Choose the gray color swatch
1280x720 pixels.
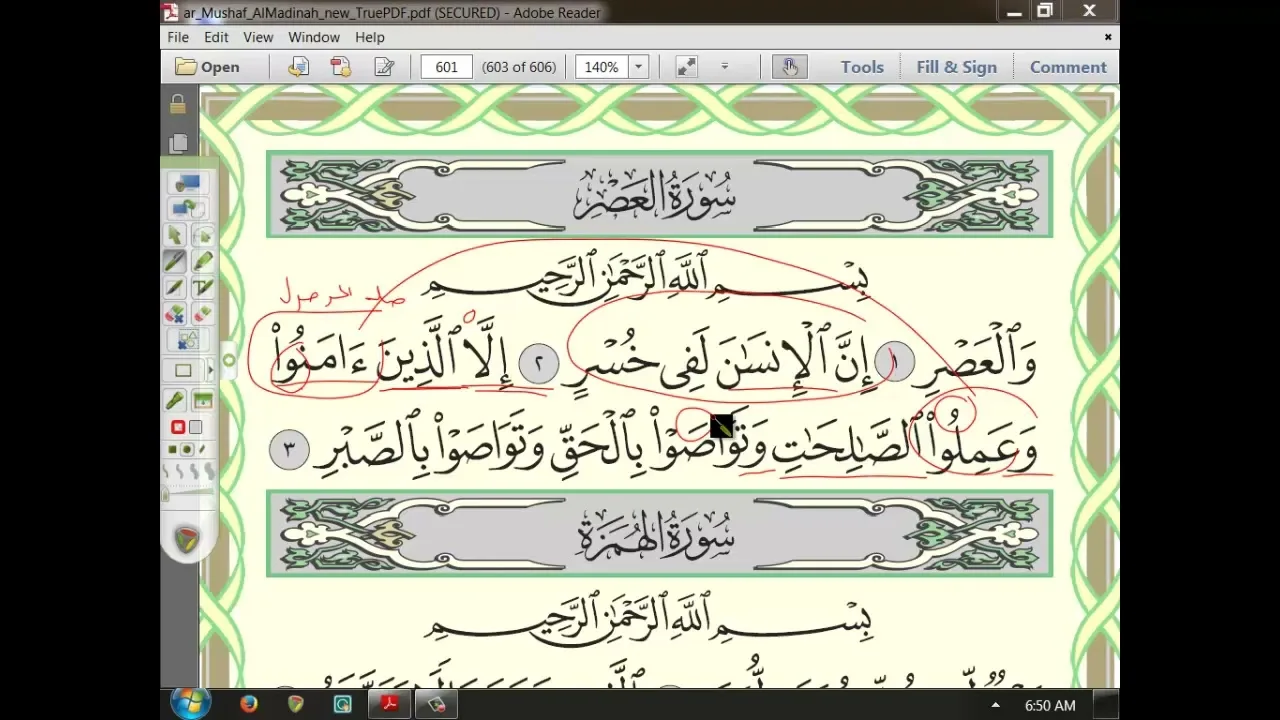coord(196,427)
